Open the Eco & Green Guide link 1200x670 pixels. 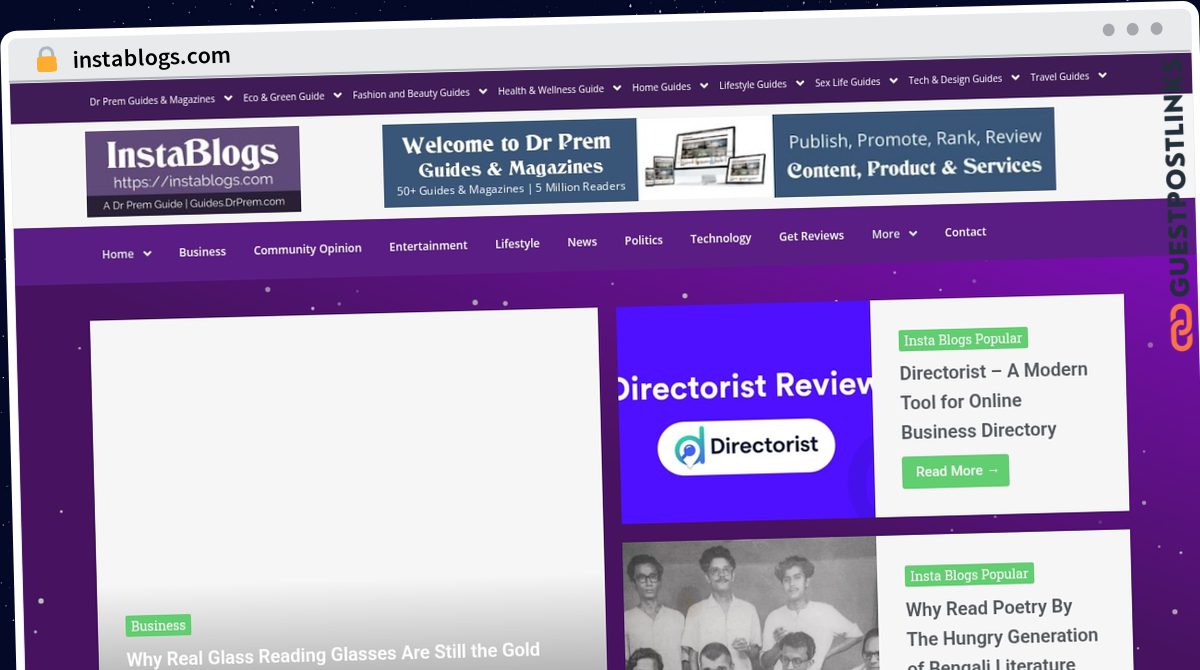click(284, 97)
